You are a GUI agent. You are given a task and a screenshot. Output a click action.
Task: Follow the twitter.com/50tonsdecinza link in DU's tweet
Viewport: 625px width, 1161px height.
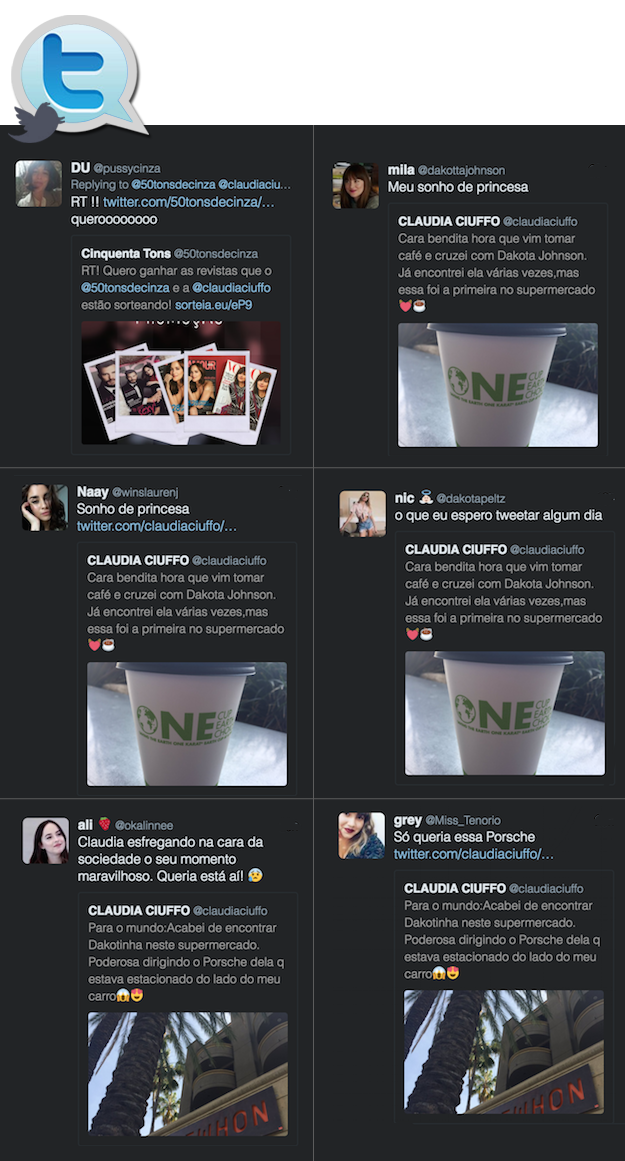tap(189, 202)
